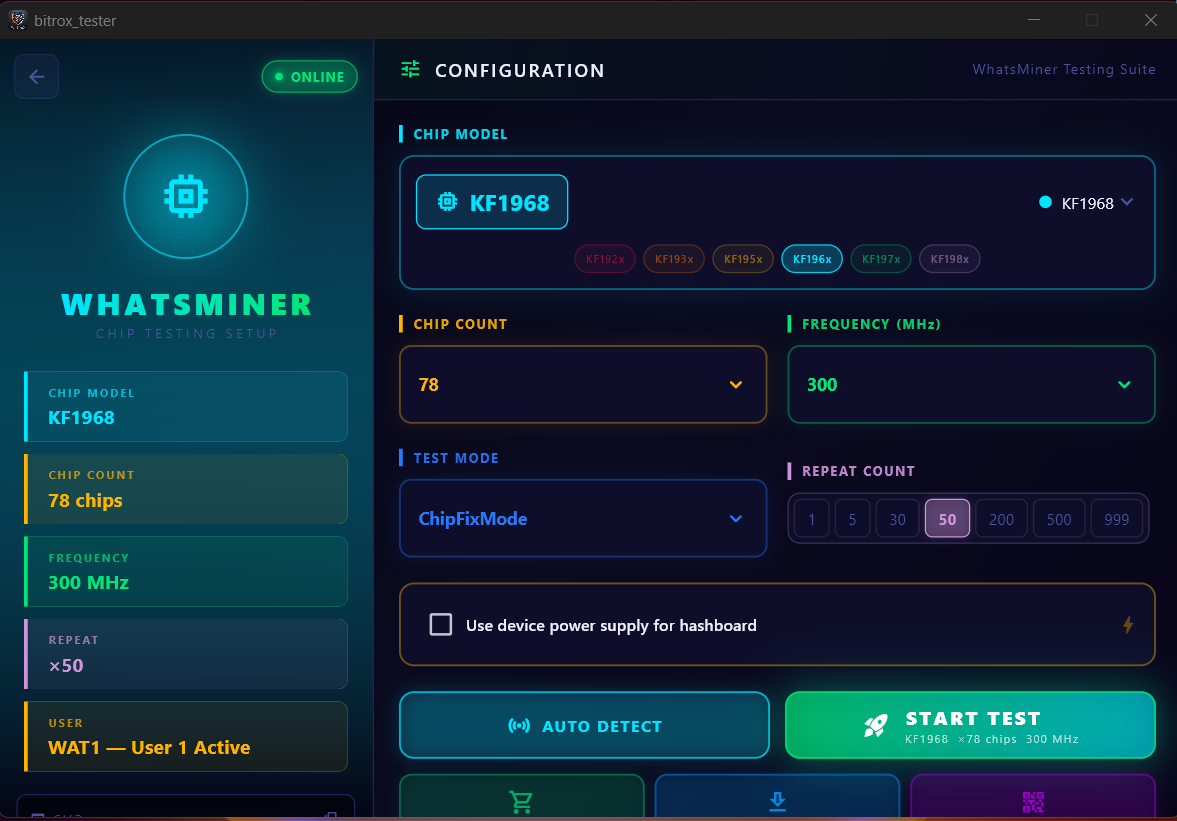Click the large chip emblem icon

186,197
